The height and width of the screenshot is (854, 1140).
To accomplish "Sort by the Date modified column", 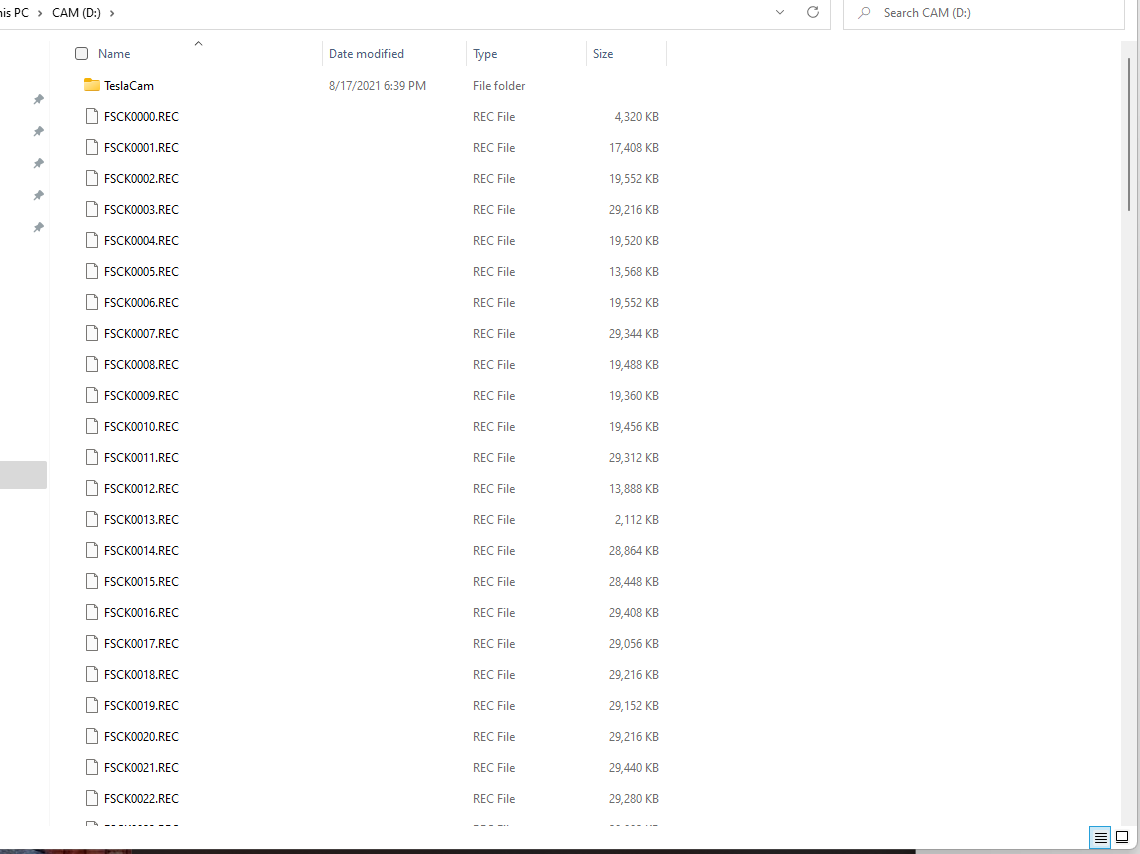I will pos(366,54).
